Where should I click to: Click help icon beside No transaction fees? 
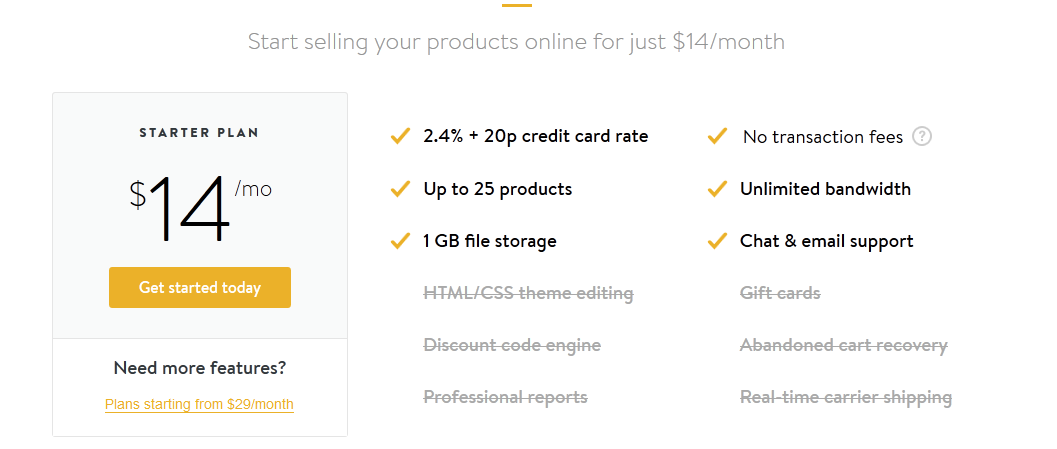[x=922, y=137]
